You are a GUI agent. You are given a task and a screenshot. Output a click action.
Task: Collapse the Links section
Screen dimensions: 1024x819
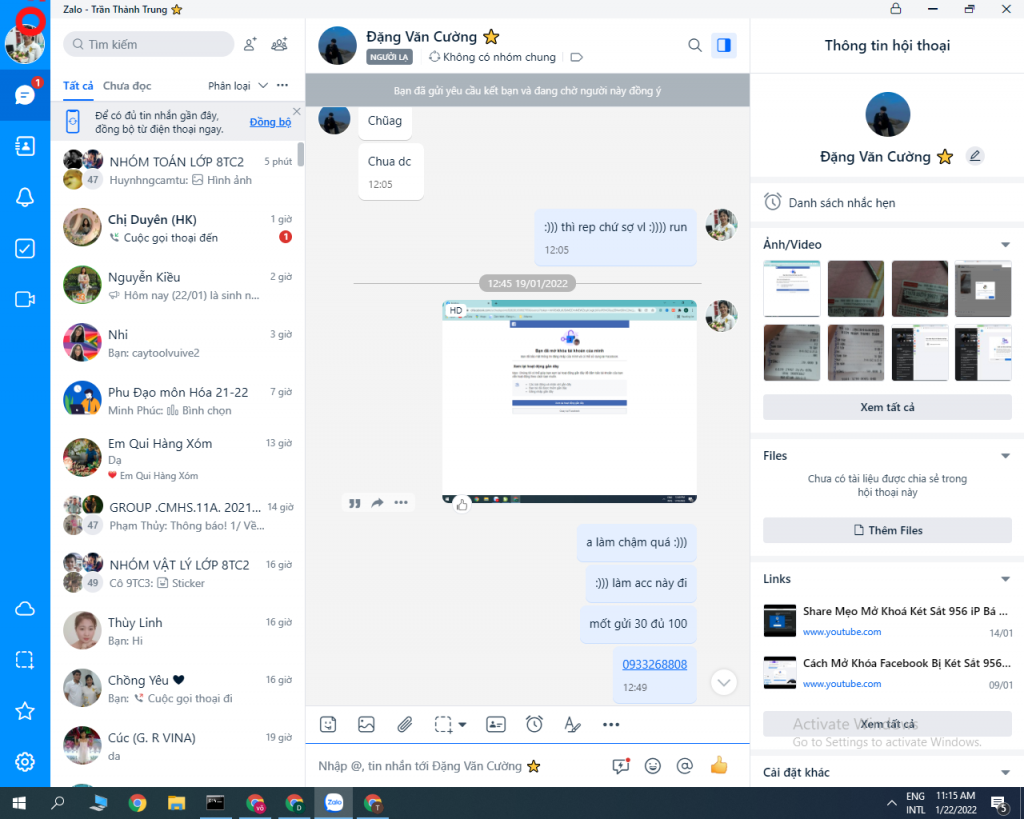pos(1005,579)
